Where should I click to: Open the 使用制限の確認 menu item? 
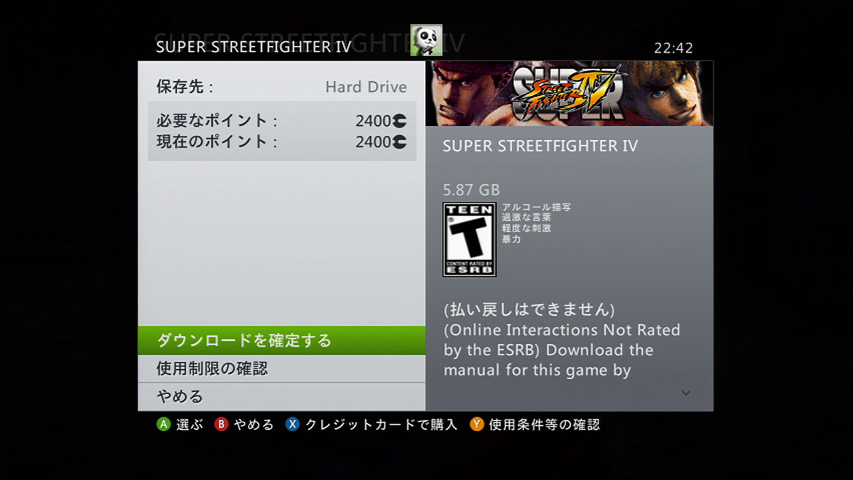tap(282, 368)
